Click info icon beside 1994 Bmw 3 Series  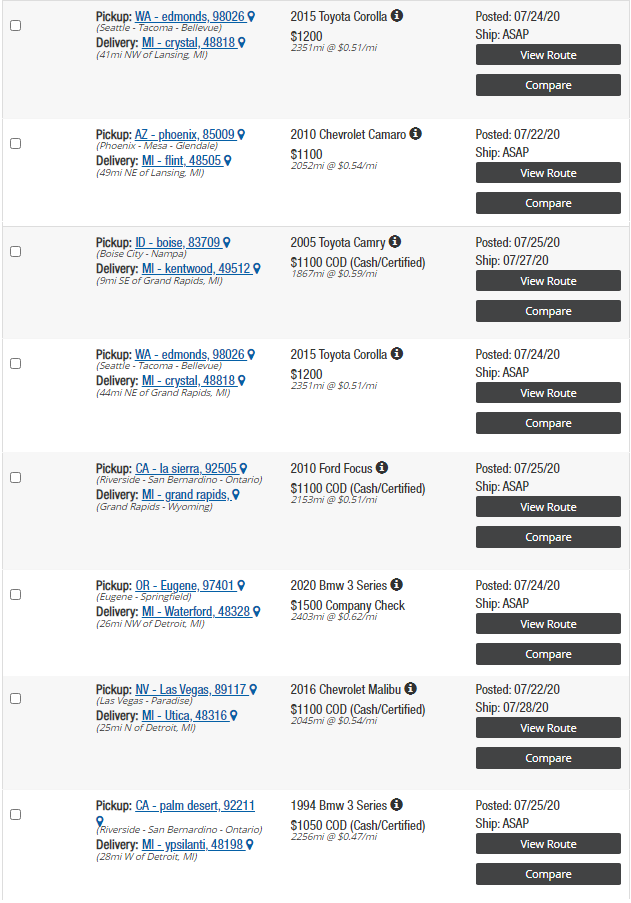point(396,805)
